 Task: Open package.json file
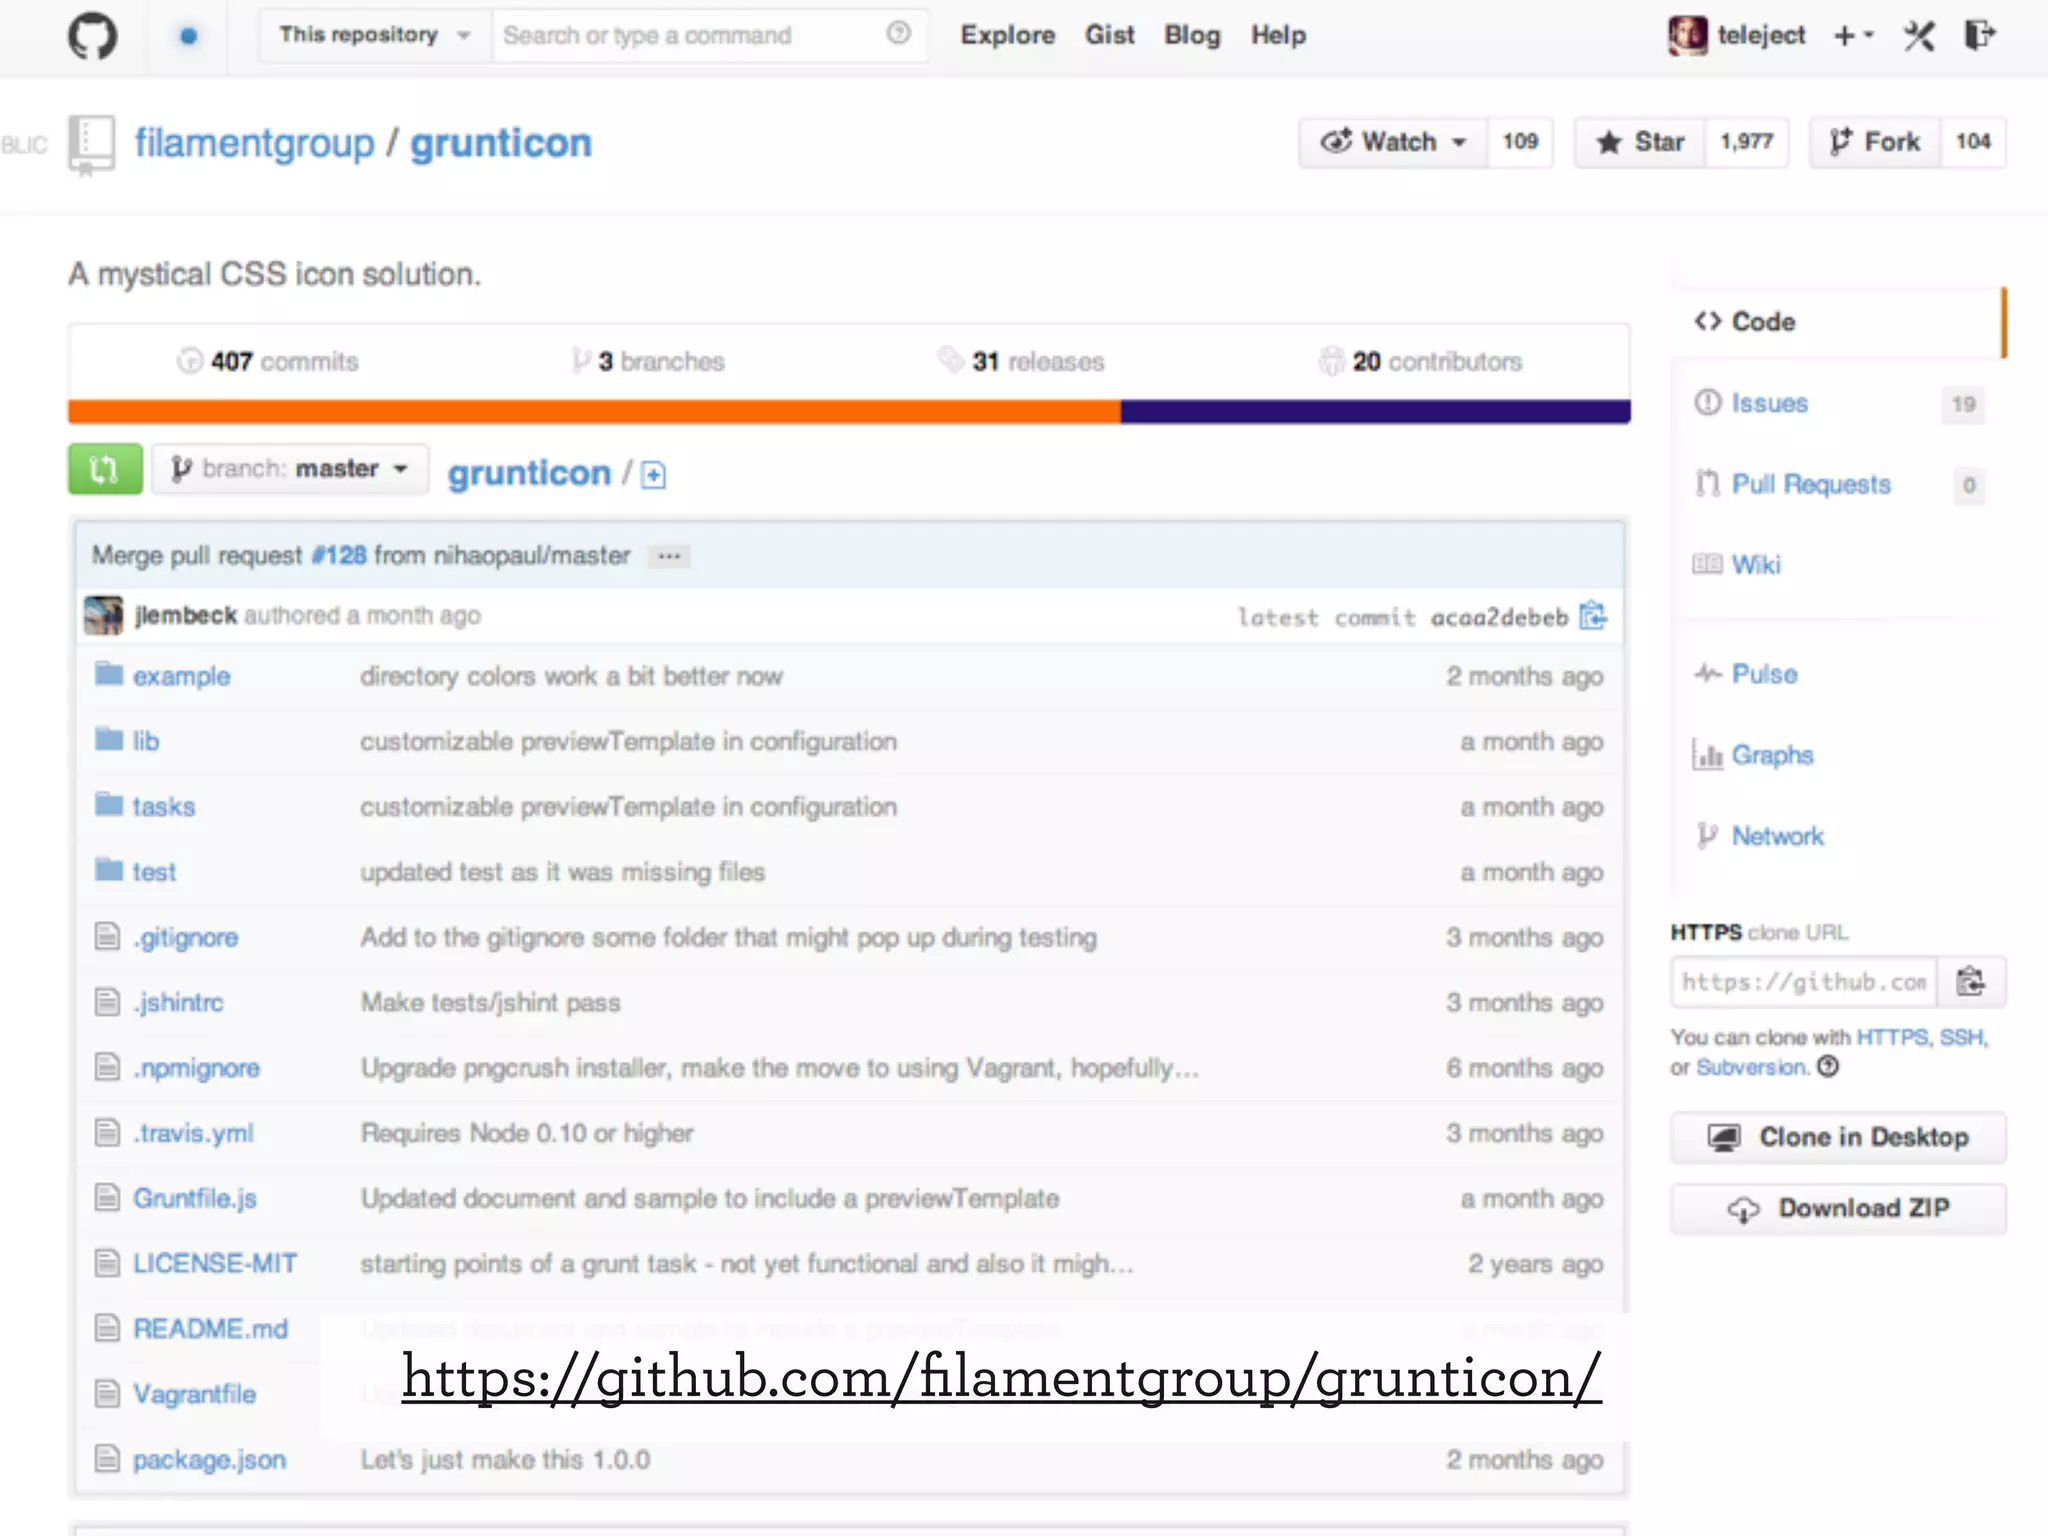[x=210, y=1460]
